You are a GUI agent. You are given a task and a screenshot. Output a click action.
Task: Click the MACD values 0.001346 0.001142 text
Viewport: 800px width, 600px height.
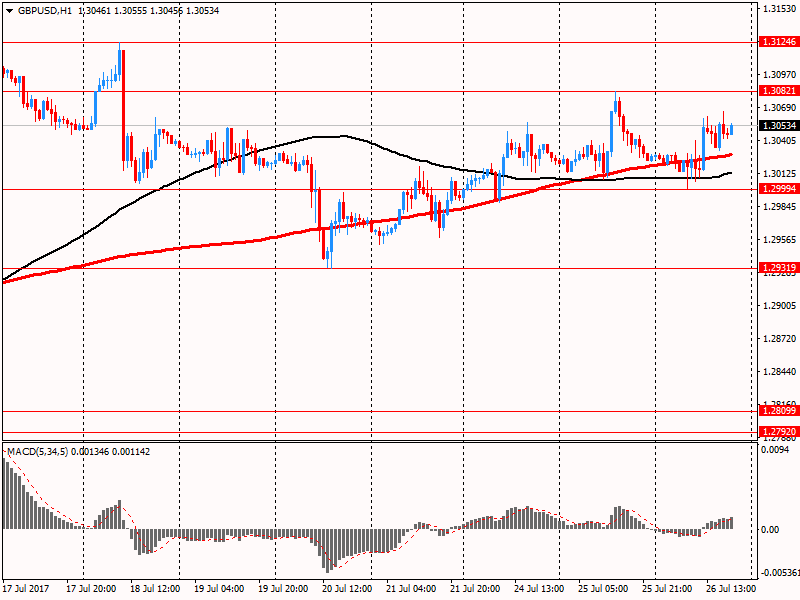[111, 452]
